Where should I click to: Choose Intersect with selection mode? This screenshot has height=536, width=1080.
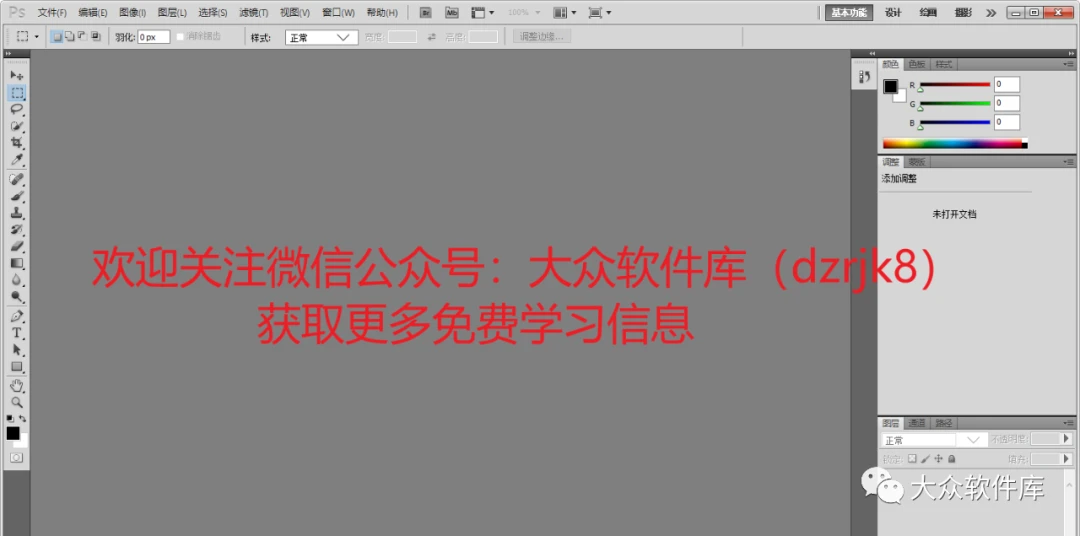point(95,37)
